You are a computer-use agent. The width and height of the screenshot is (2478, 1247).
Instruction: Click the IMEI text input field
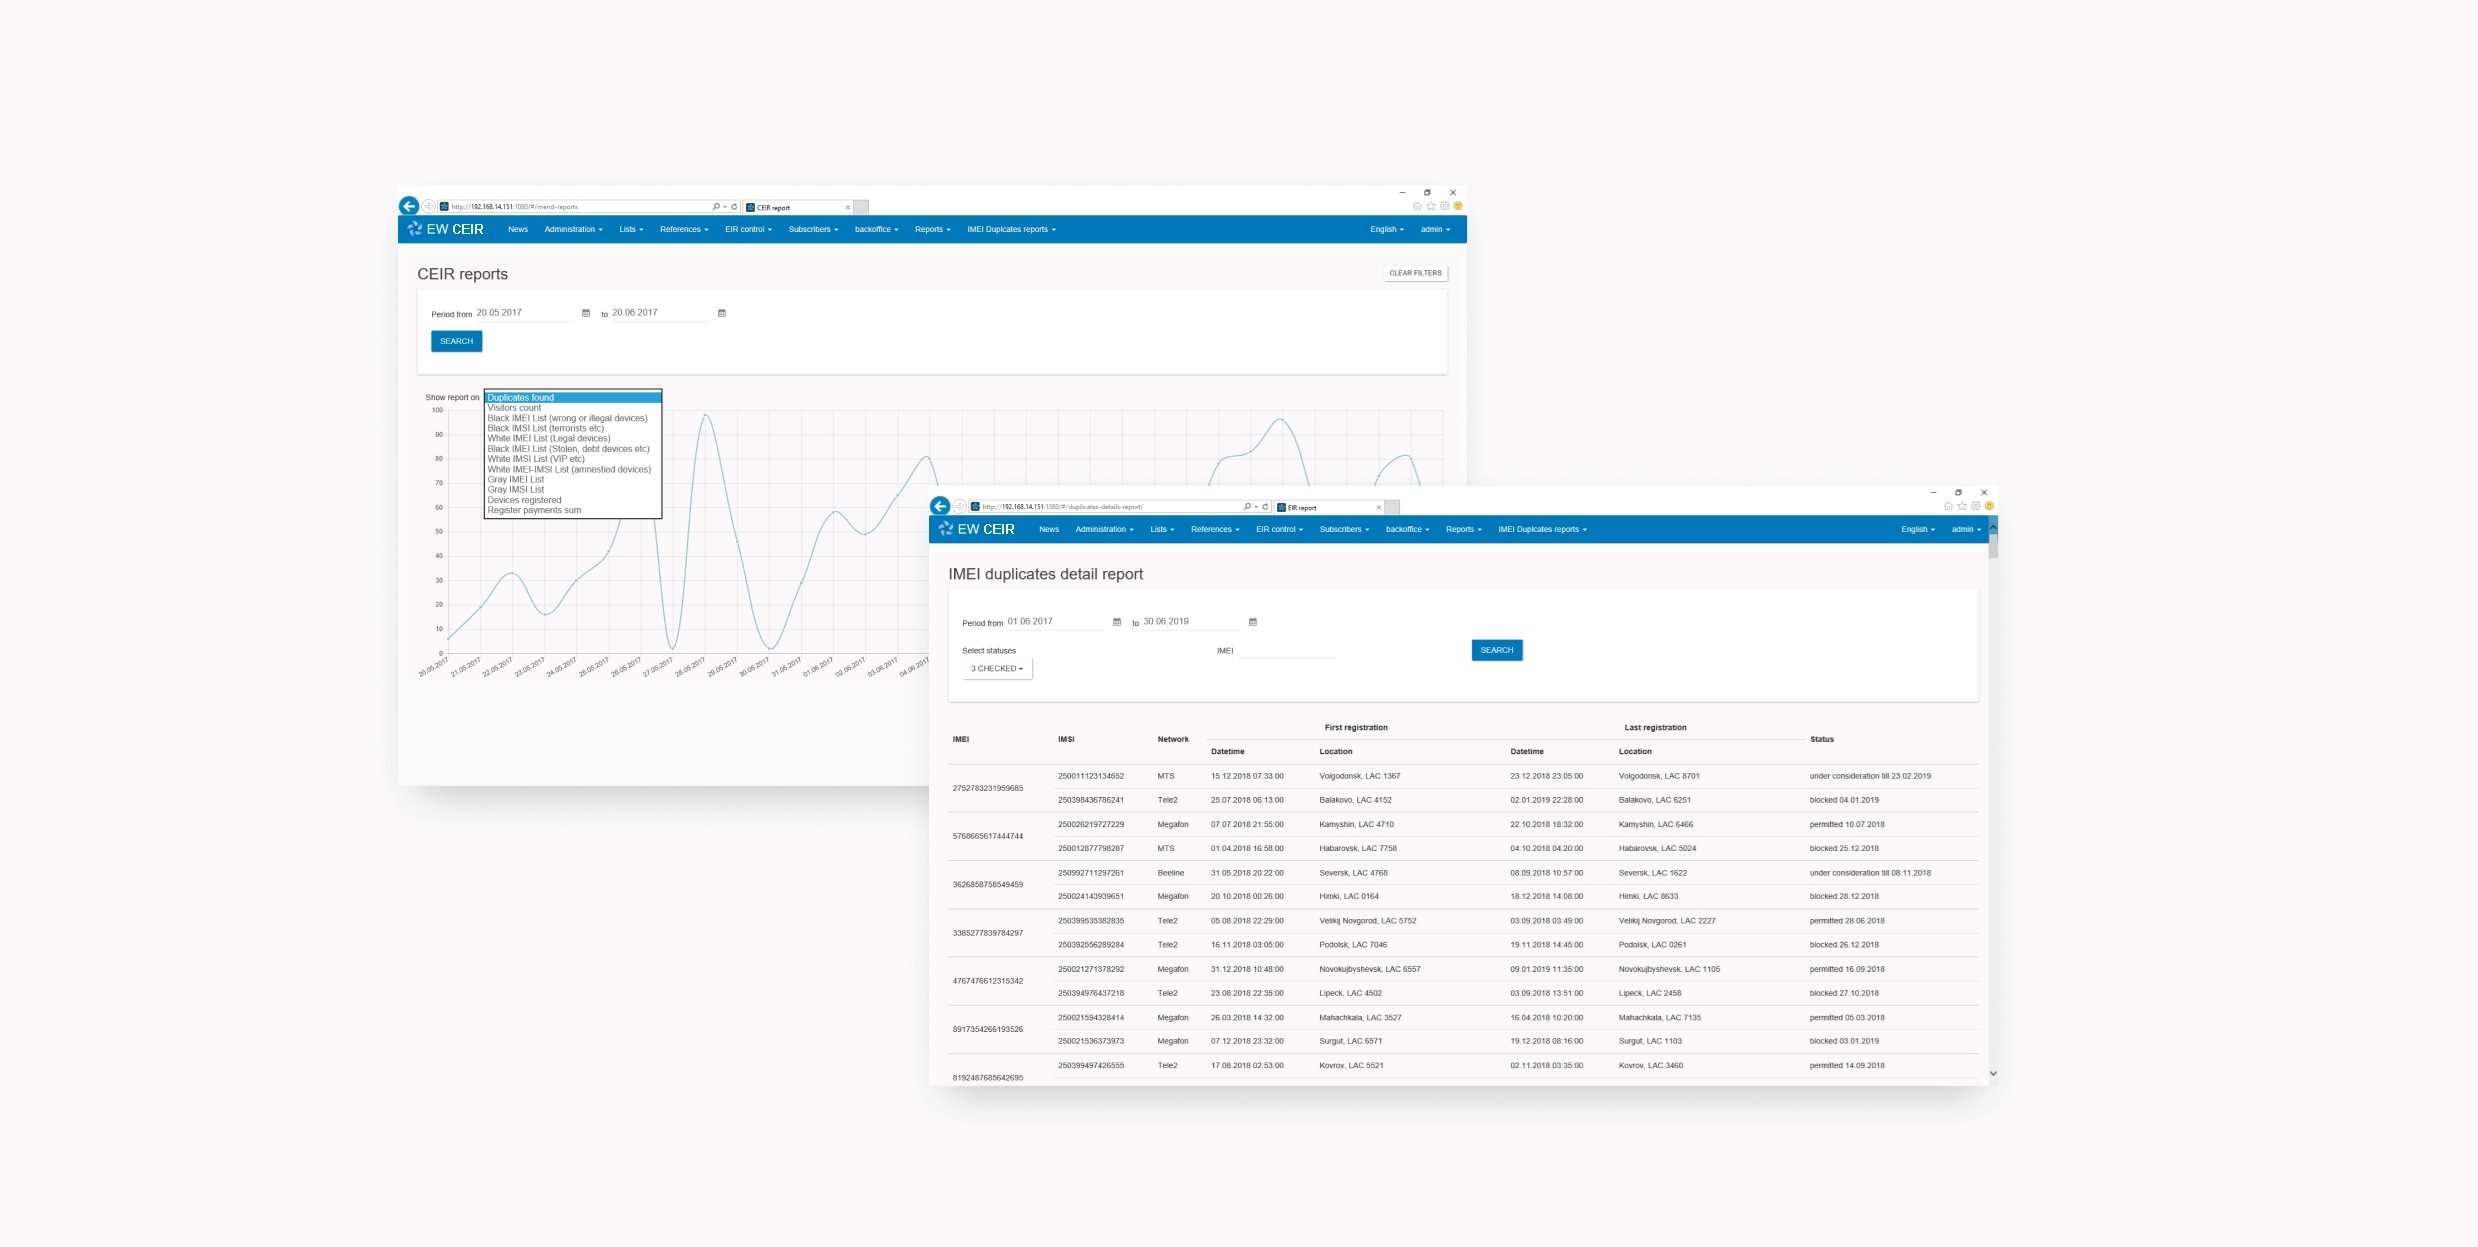(x=1286, y=650)
